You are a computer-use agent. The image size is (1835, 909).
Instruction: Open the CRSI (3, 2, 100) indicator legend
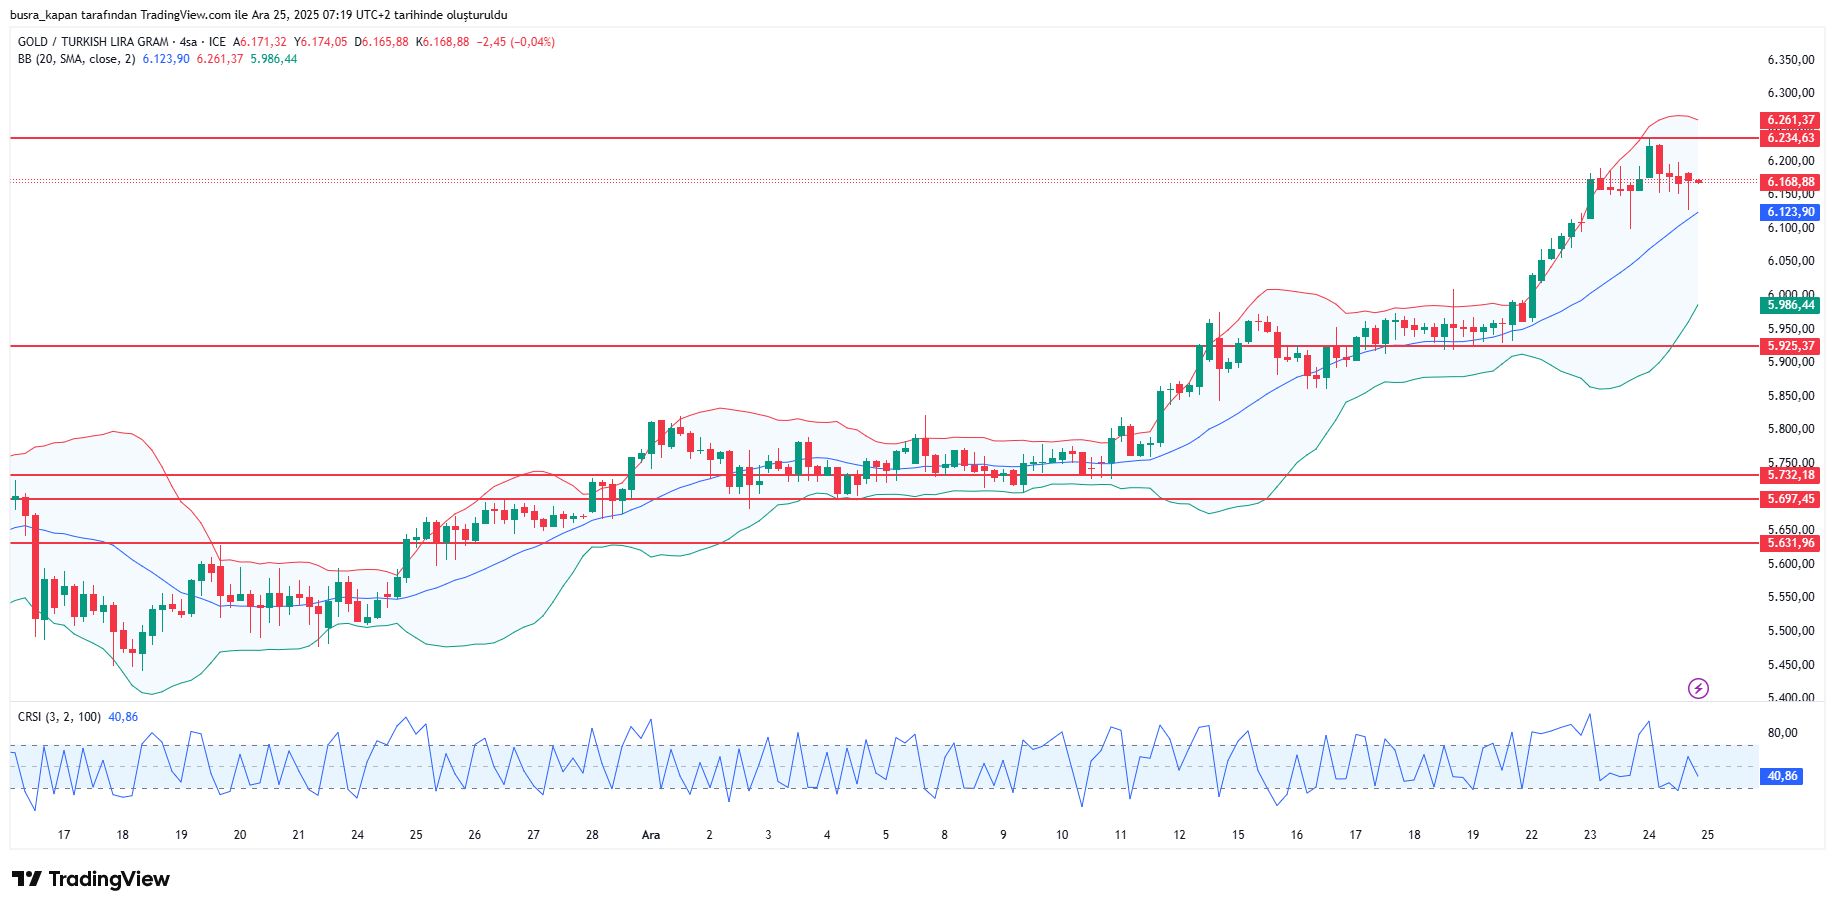point(59,717)
